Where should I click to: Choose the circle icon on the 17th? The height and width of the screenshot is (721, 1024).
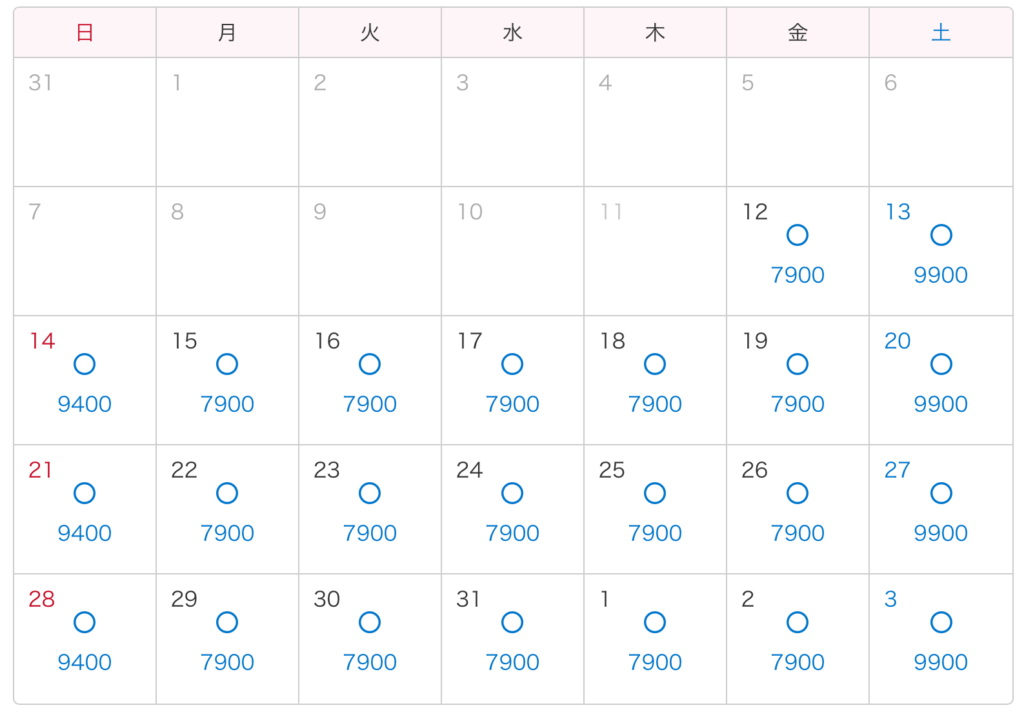coord(512,364)
